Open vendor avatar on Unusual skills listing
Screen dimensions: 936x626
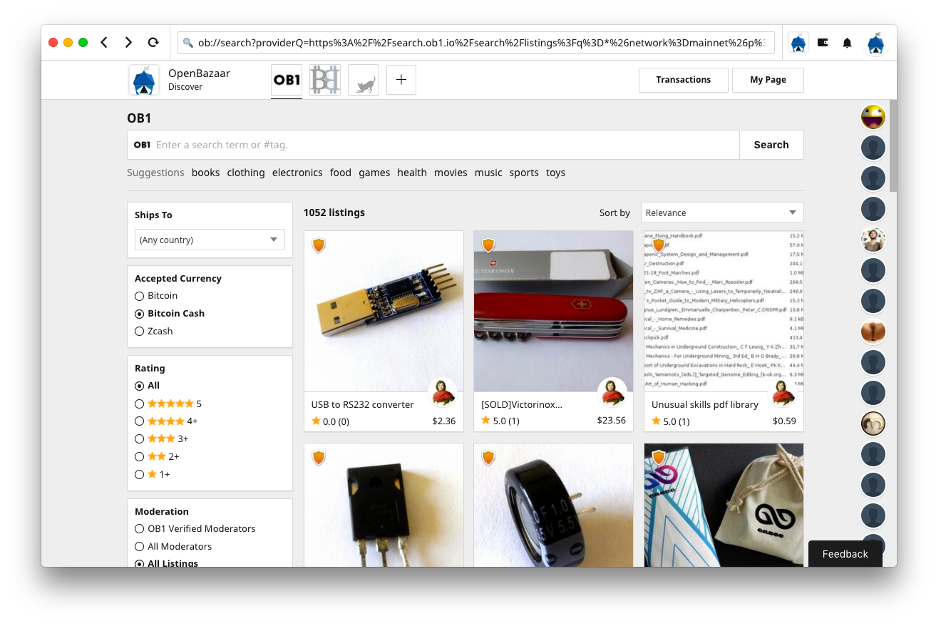coord(783,392)
